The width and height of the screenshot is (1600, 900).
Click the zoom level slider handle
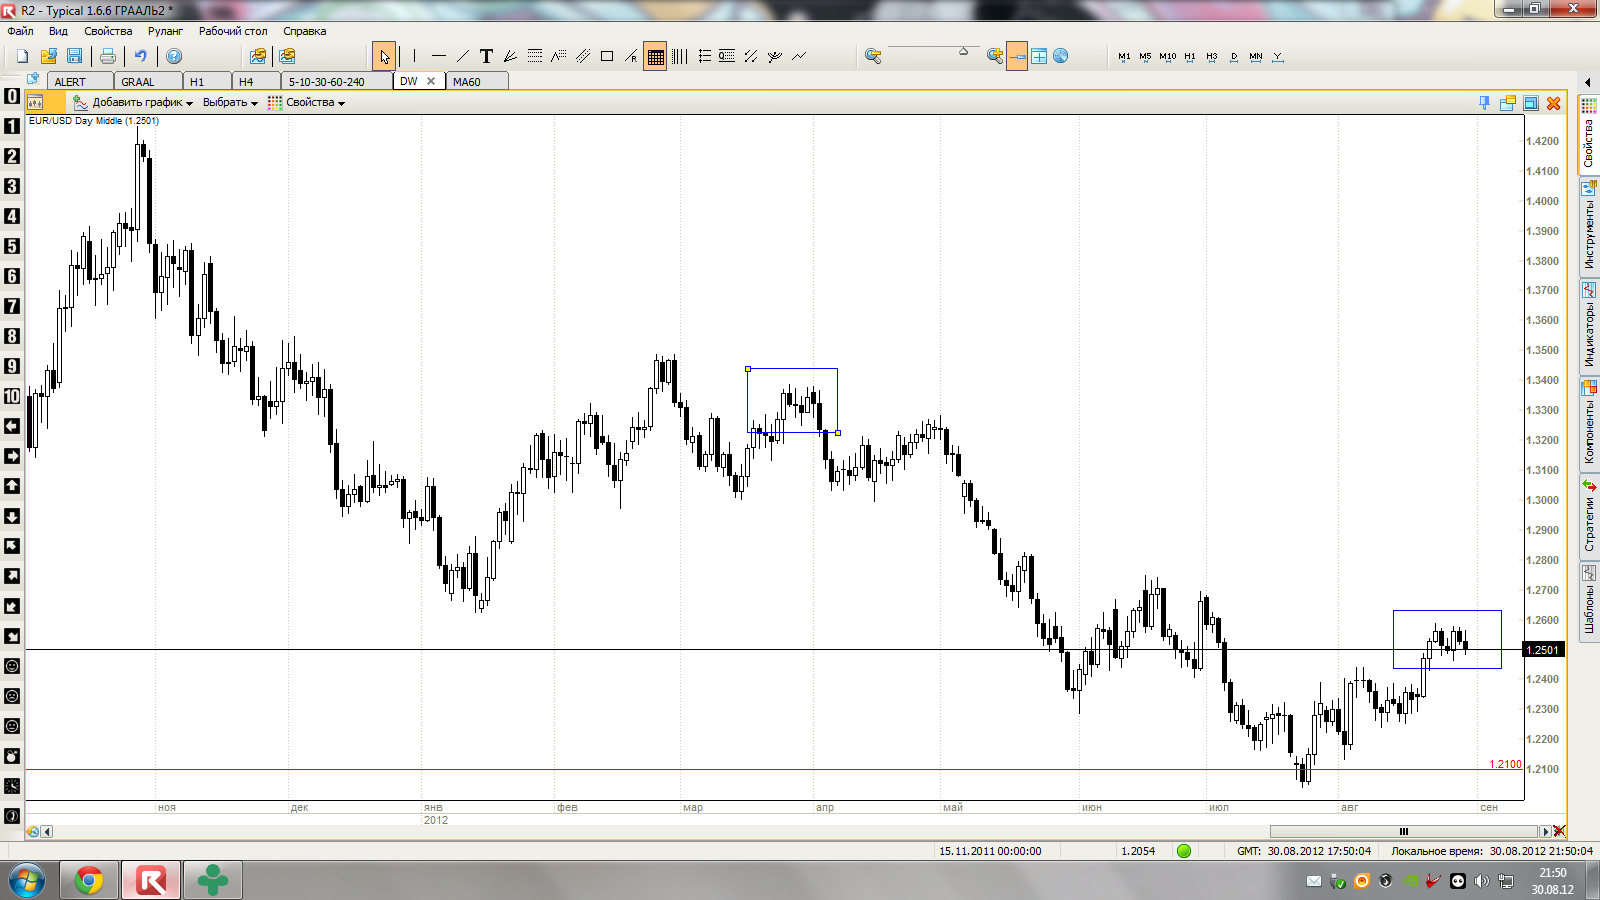[x=963, y=51]
